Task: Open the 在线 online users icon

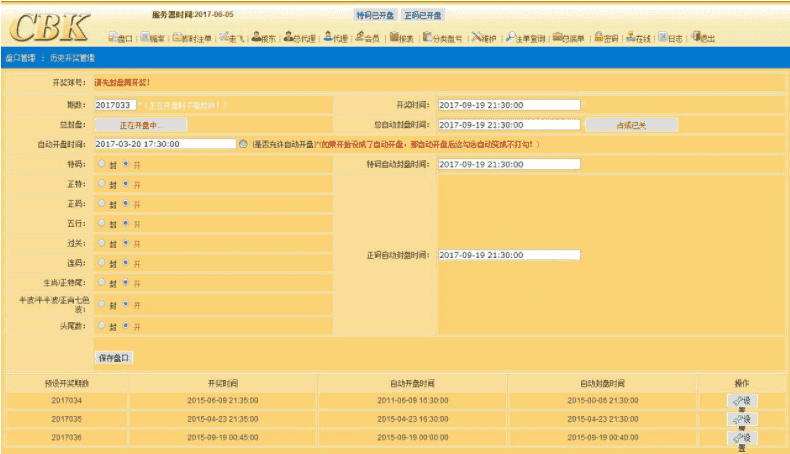Action: [x=630, y=37]
